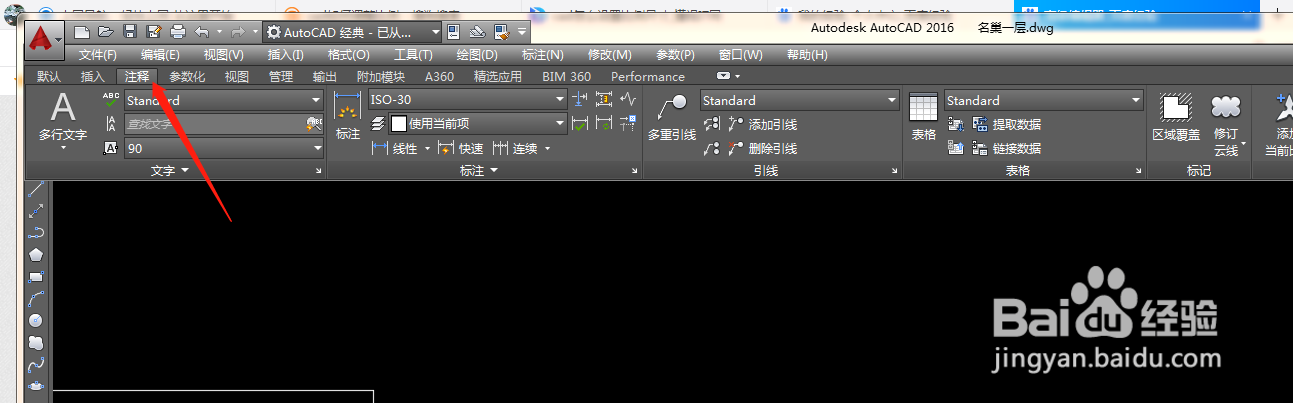Viewport: 1293px width, 403px height.
Task: Save the drawing with the floppy disk icon
Action: coord(130,32)
